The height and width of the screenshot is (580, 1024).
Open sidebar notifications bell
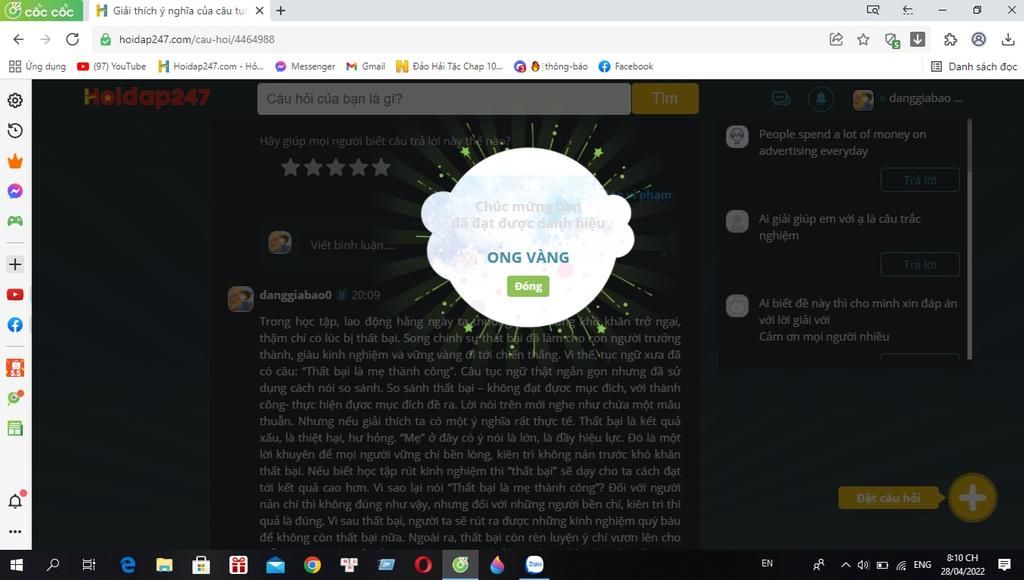[x=15, y=500]
